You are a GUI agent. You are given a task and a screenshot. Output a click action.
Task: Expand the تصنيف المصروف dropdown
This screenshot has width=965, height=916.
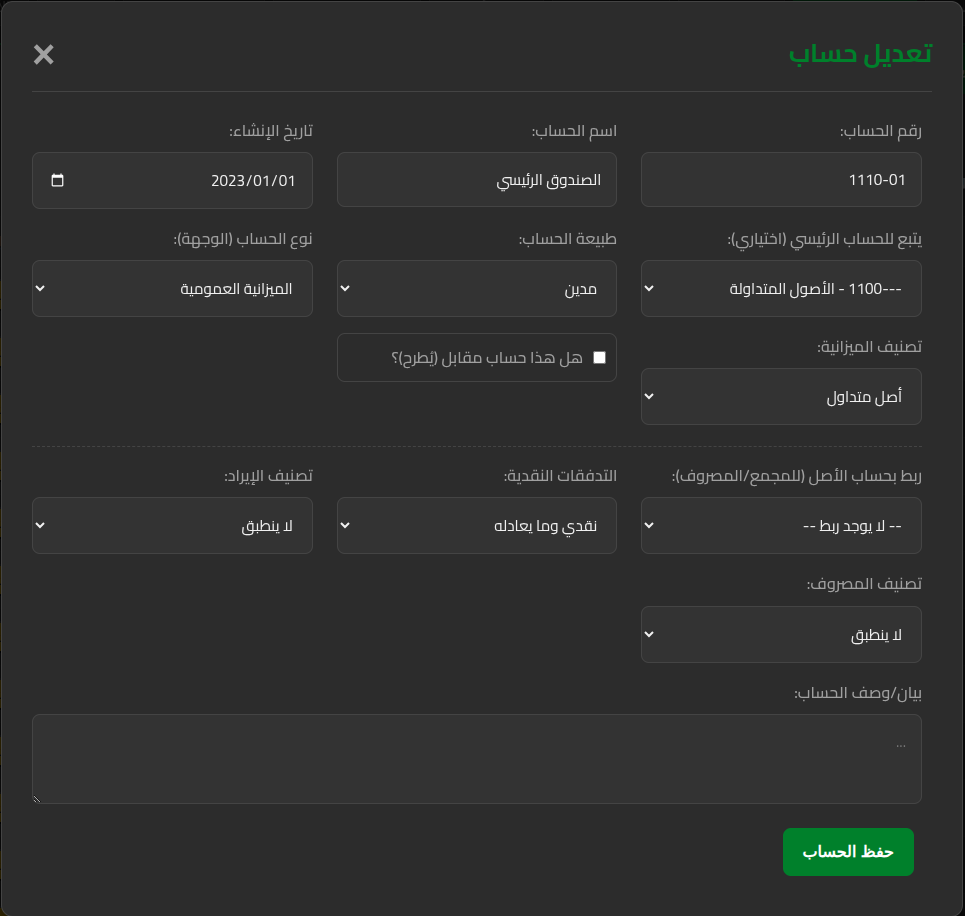(x=781, y=635)
